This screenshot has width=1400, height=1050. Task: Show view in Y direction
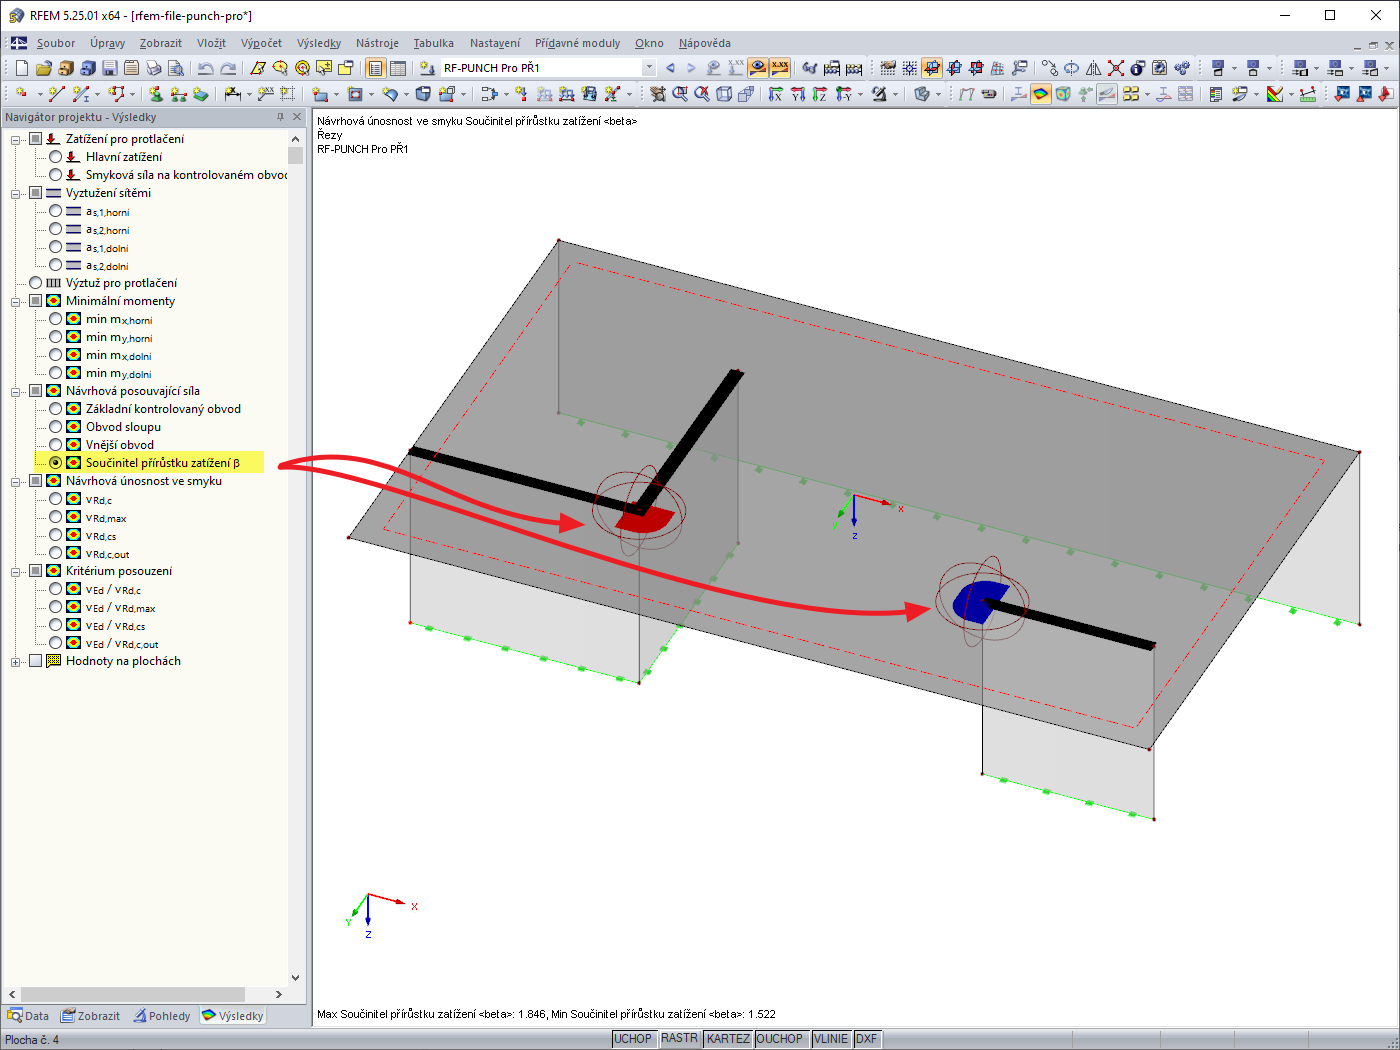(798, 94)
